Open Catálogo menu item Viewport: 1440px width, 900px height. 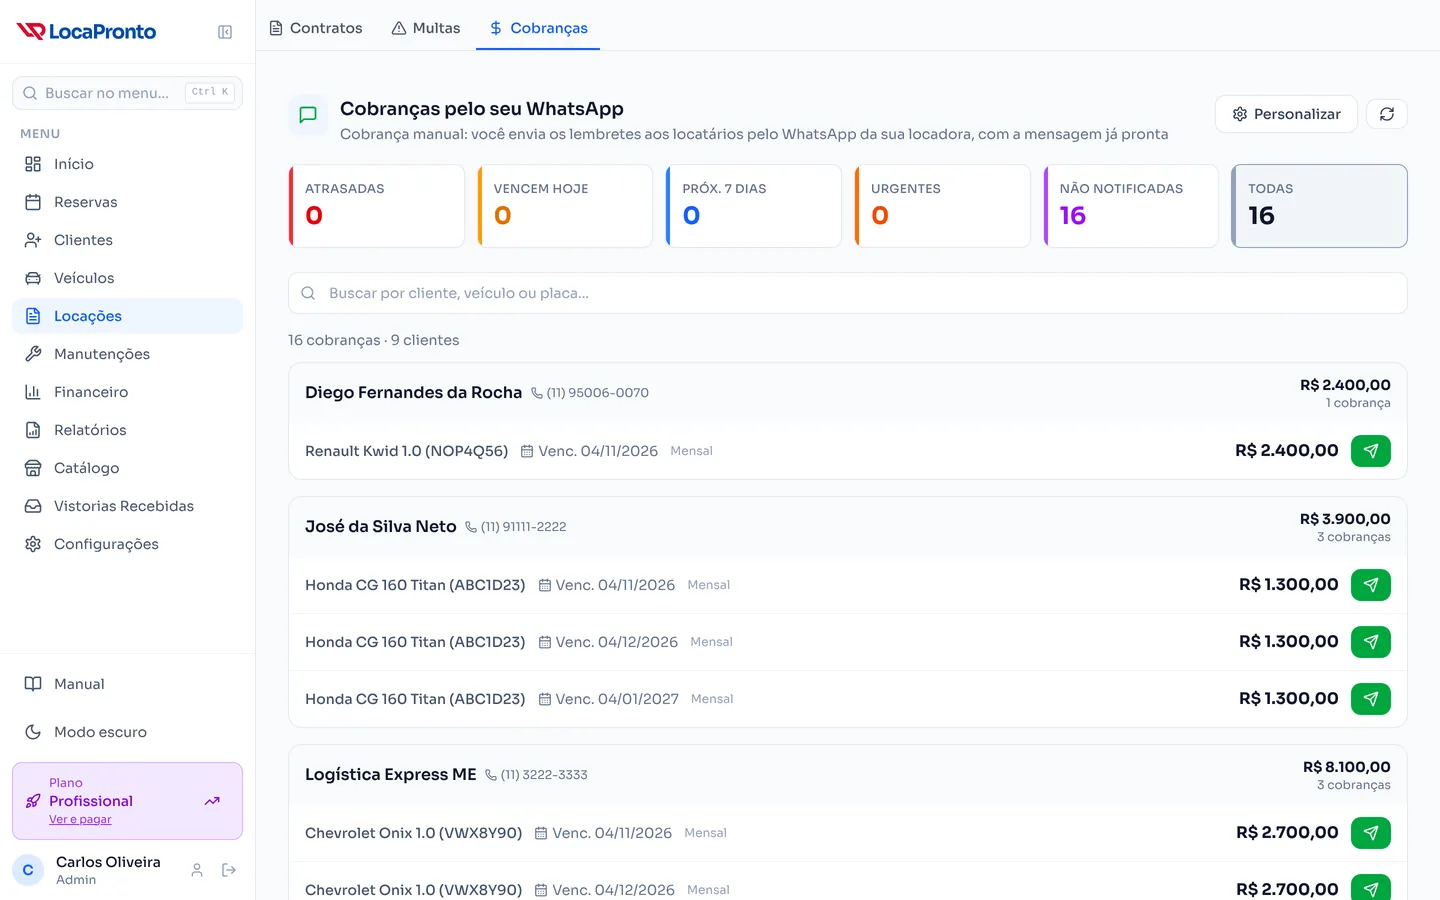tap(127, 468)
